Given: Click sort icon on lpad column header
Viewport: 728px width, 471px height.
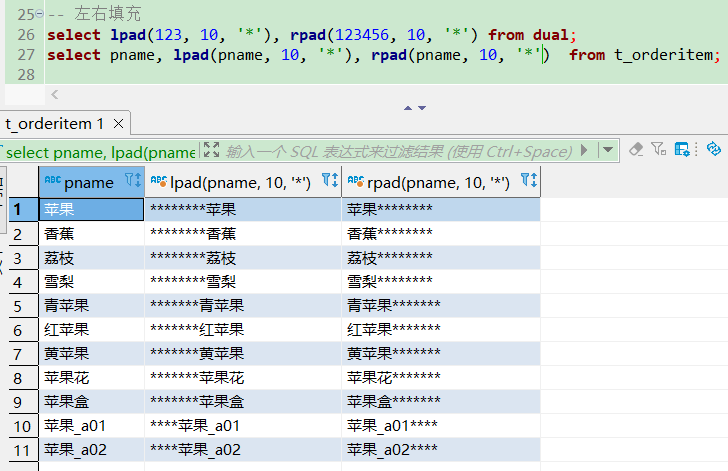Looking at the screenshot, I should [330, 180].
